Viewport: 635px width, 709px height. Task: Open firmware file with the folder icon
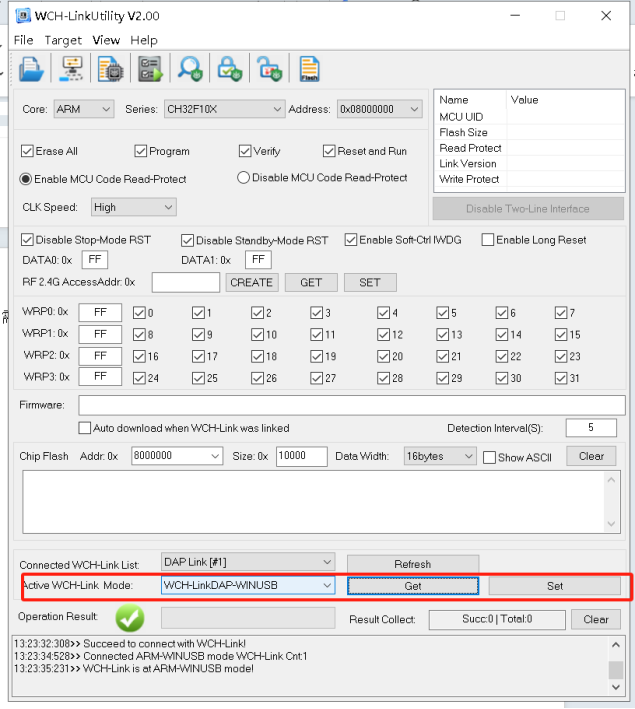[x=31, y=69]
